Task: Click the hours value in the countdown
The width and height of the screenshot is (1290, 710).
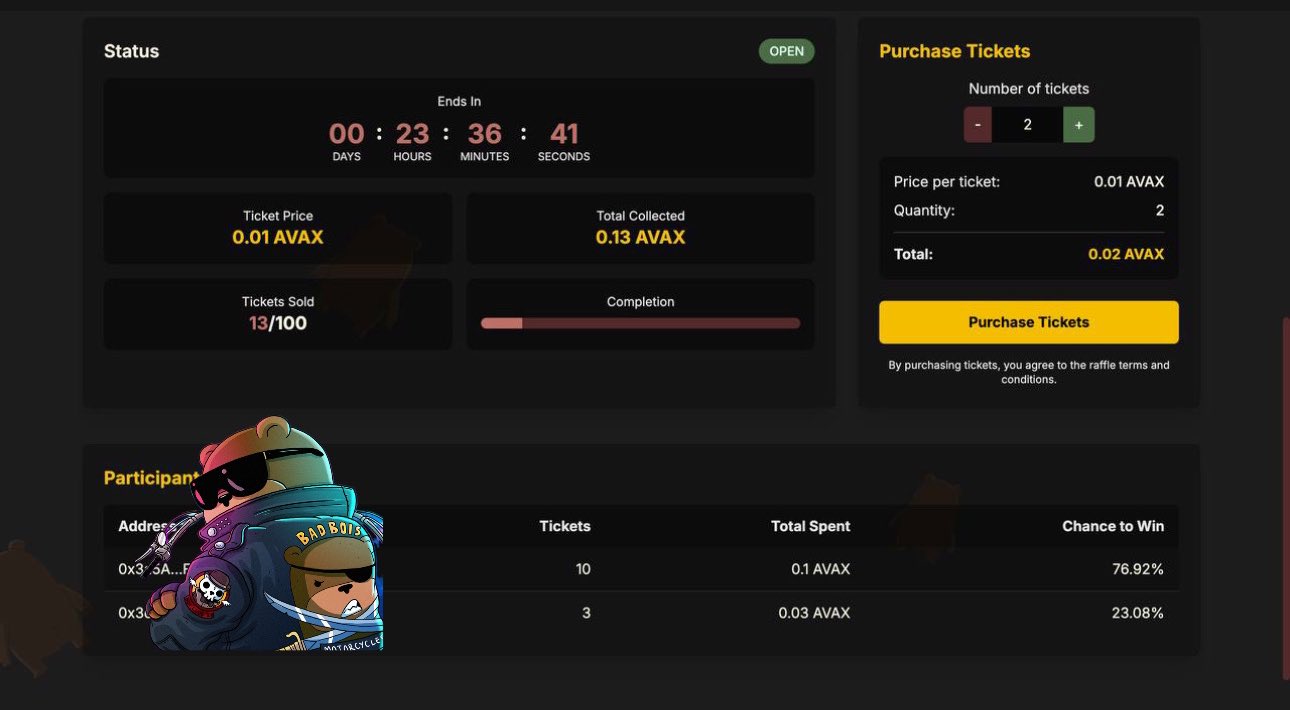Action: pos(412,134)
